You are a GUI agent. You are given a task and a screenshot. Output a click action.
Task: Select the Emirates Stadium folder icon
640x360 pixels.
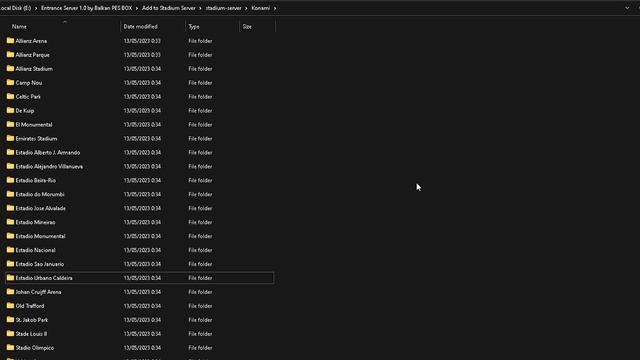point(10,138)
